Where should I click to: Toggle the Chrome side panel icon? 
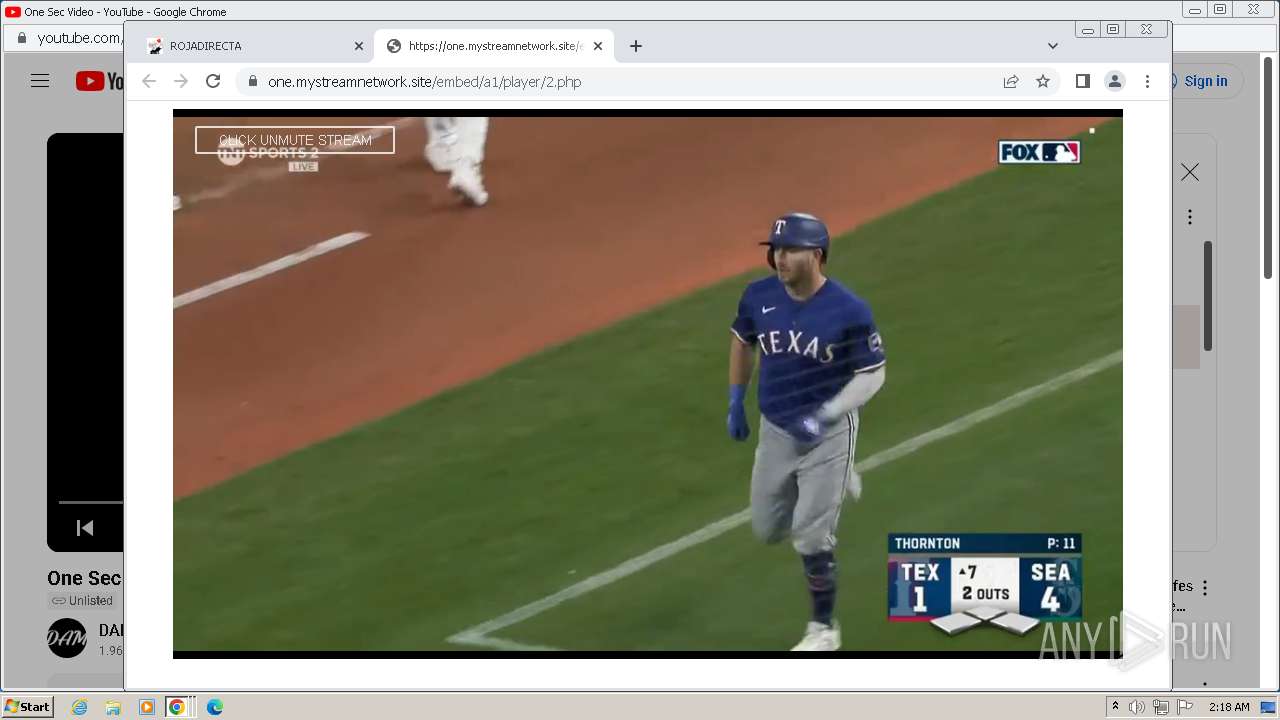coord(1083,81)
